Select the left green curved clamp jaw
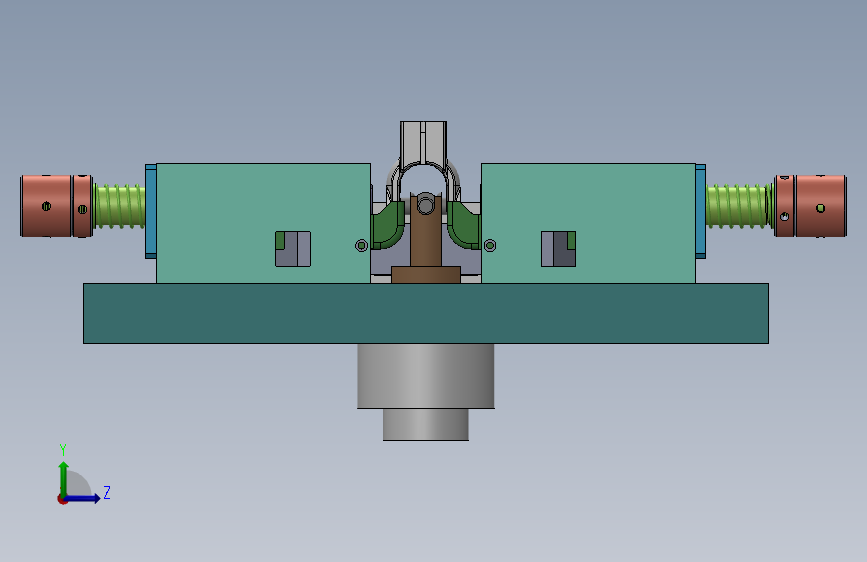 (388, 225)
